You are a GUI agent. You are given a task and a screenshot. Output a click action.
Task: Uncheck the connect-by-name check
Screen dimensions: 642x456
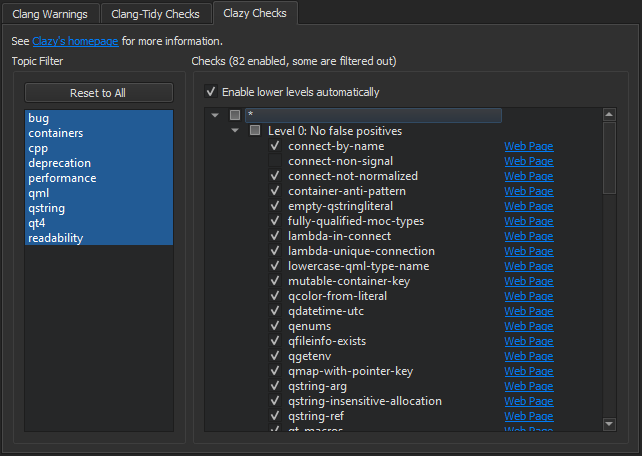click(275, 146)
